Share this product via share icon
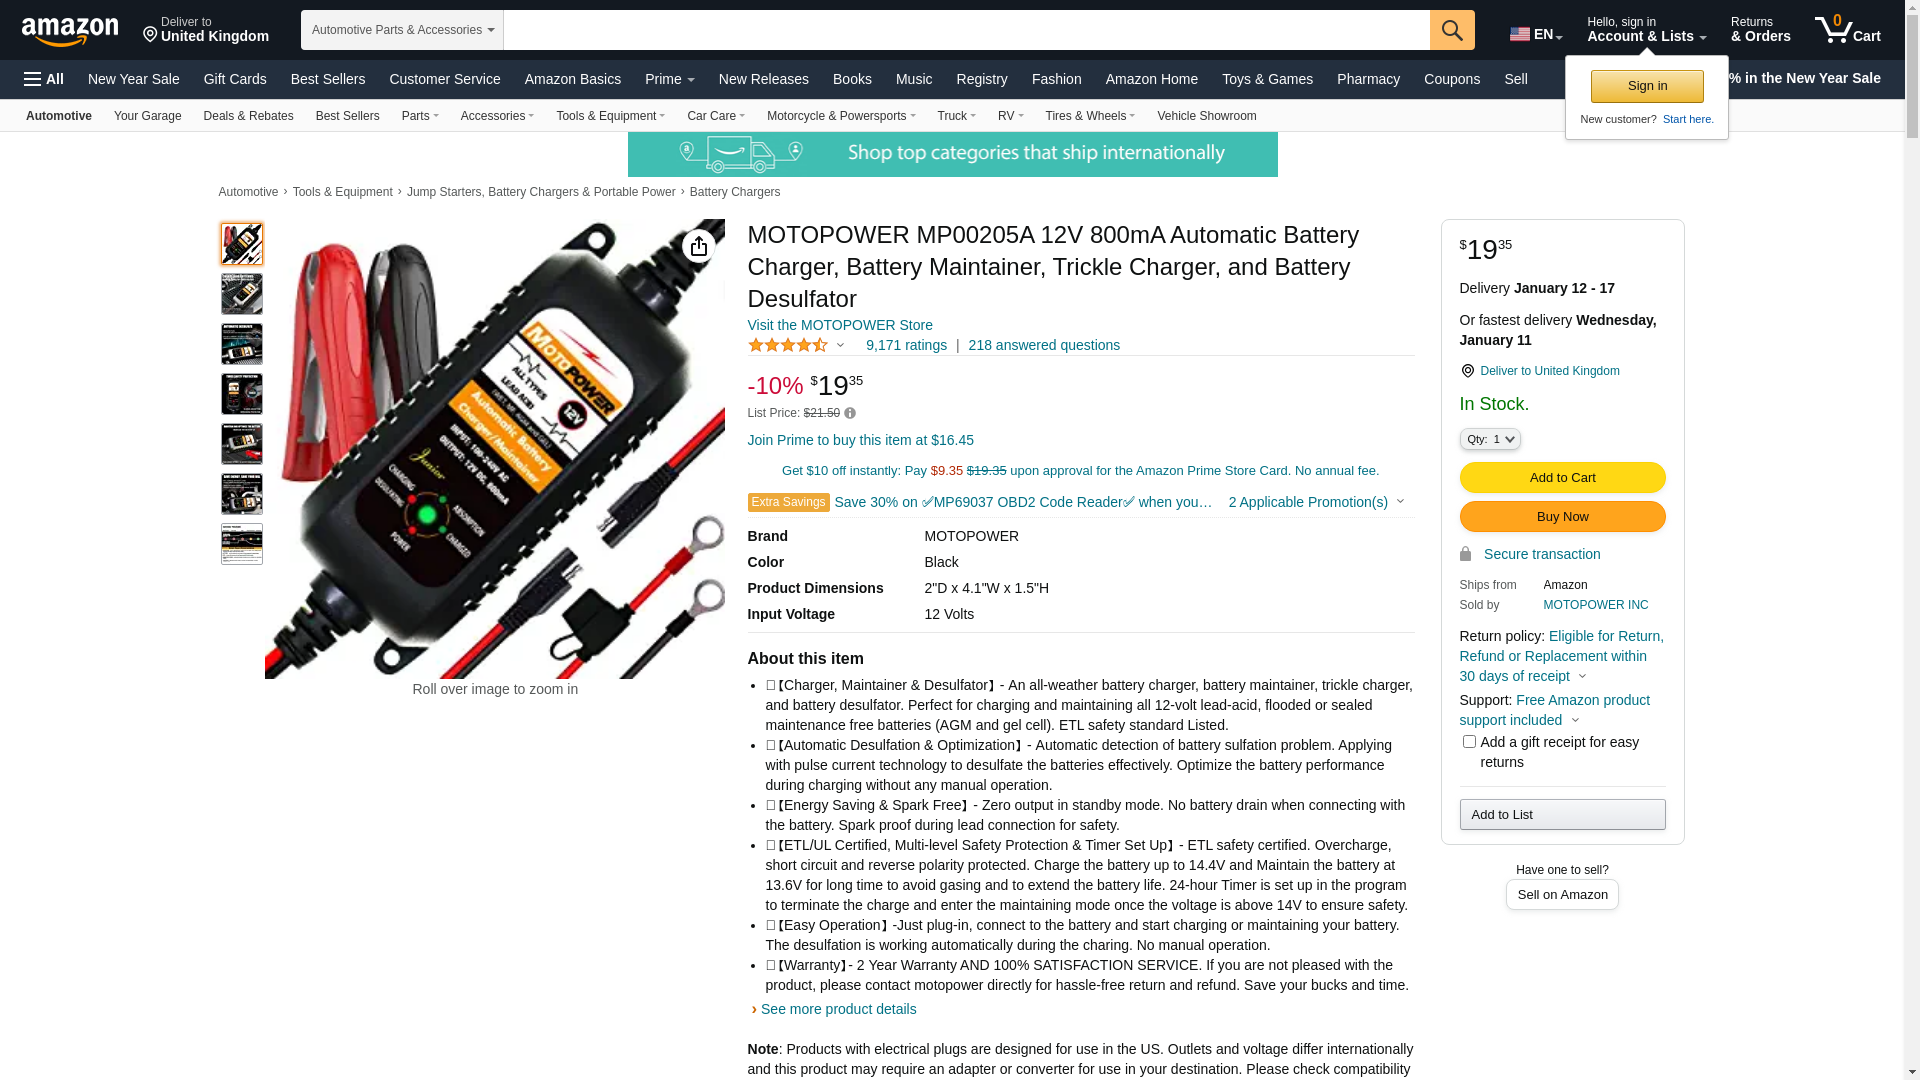 tap(699, 246)
